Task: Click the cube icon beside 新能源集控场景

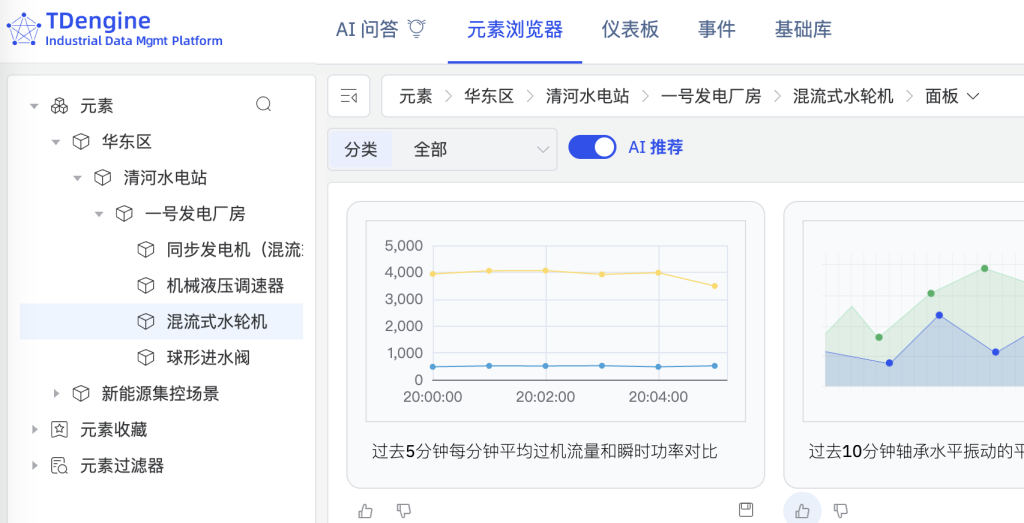Action: tap(81, 393)
